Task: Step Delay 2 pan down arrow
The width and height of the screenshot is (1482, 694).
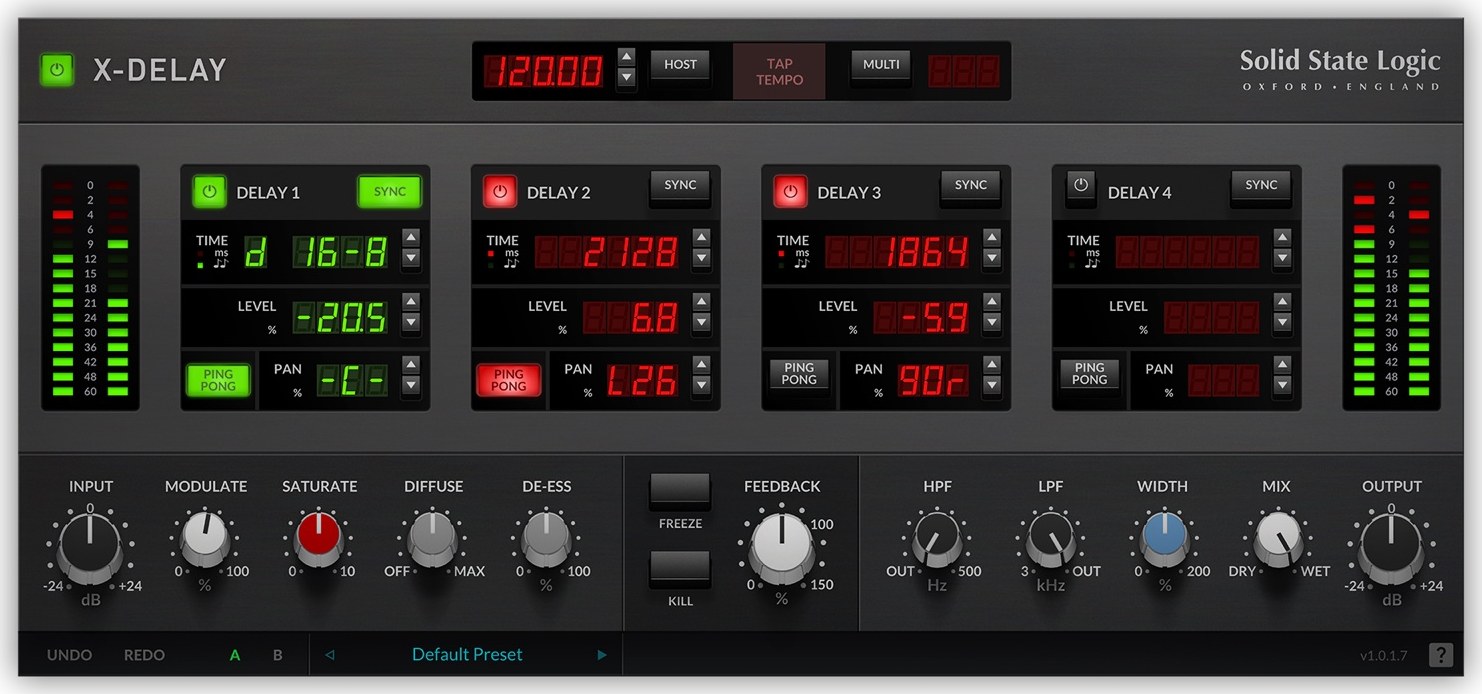Action: (x=701, y=385)
